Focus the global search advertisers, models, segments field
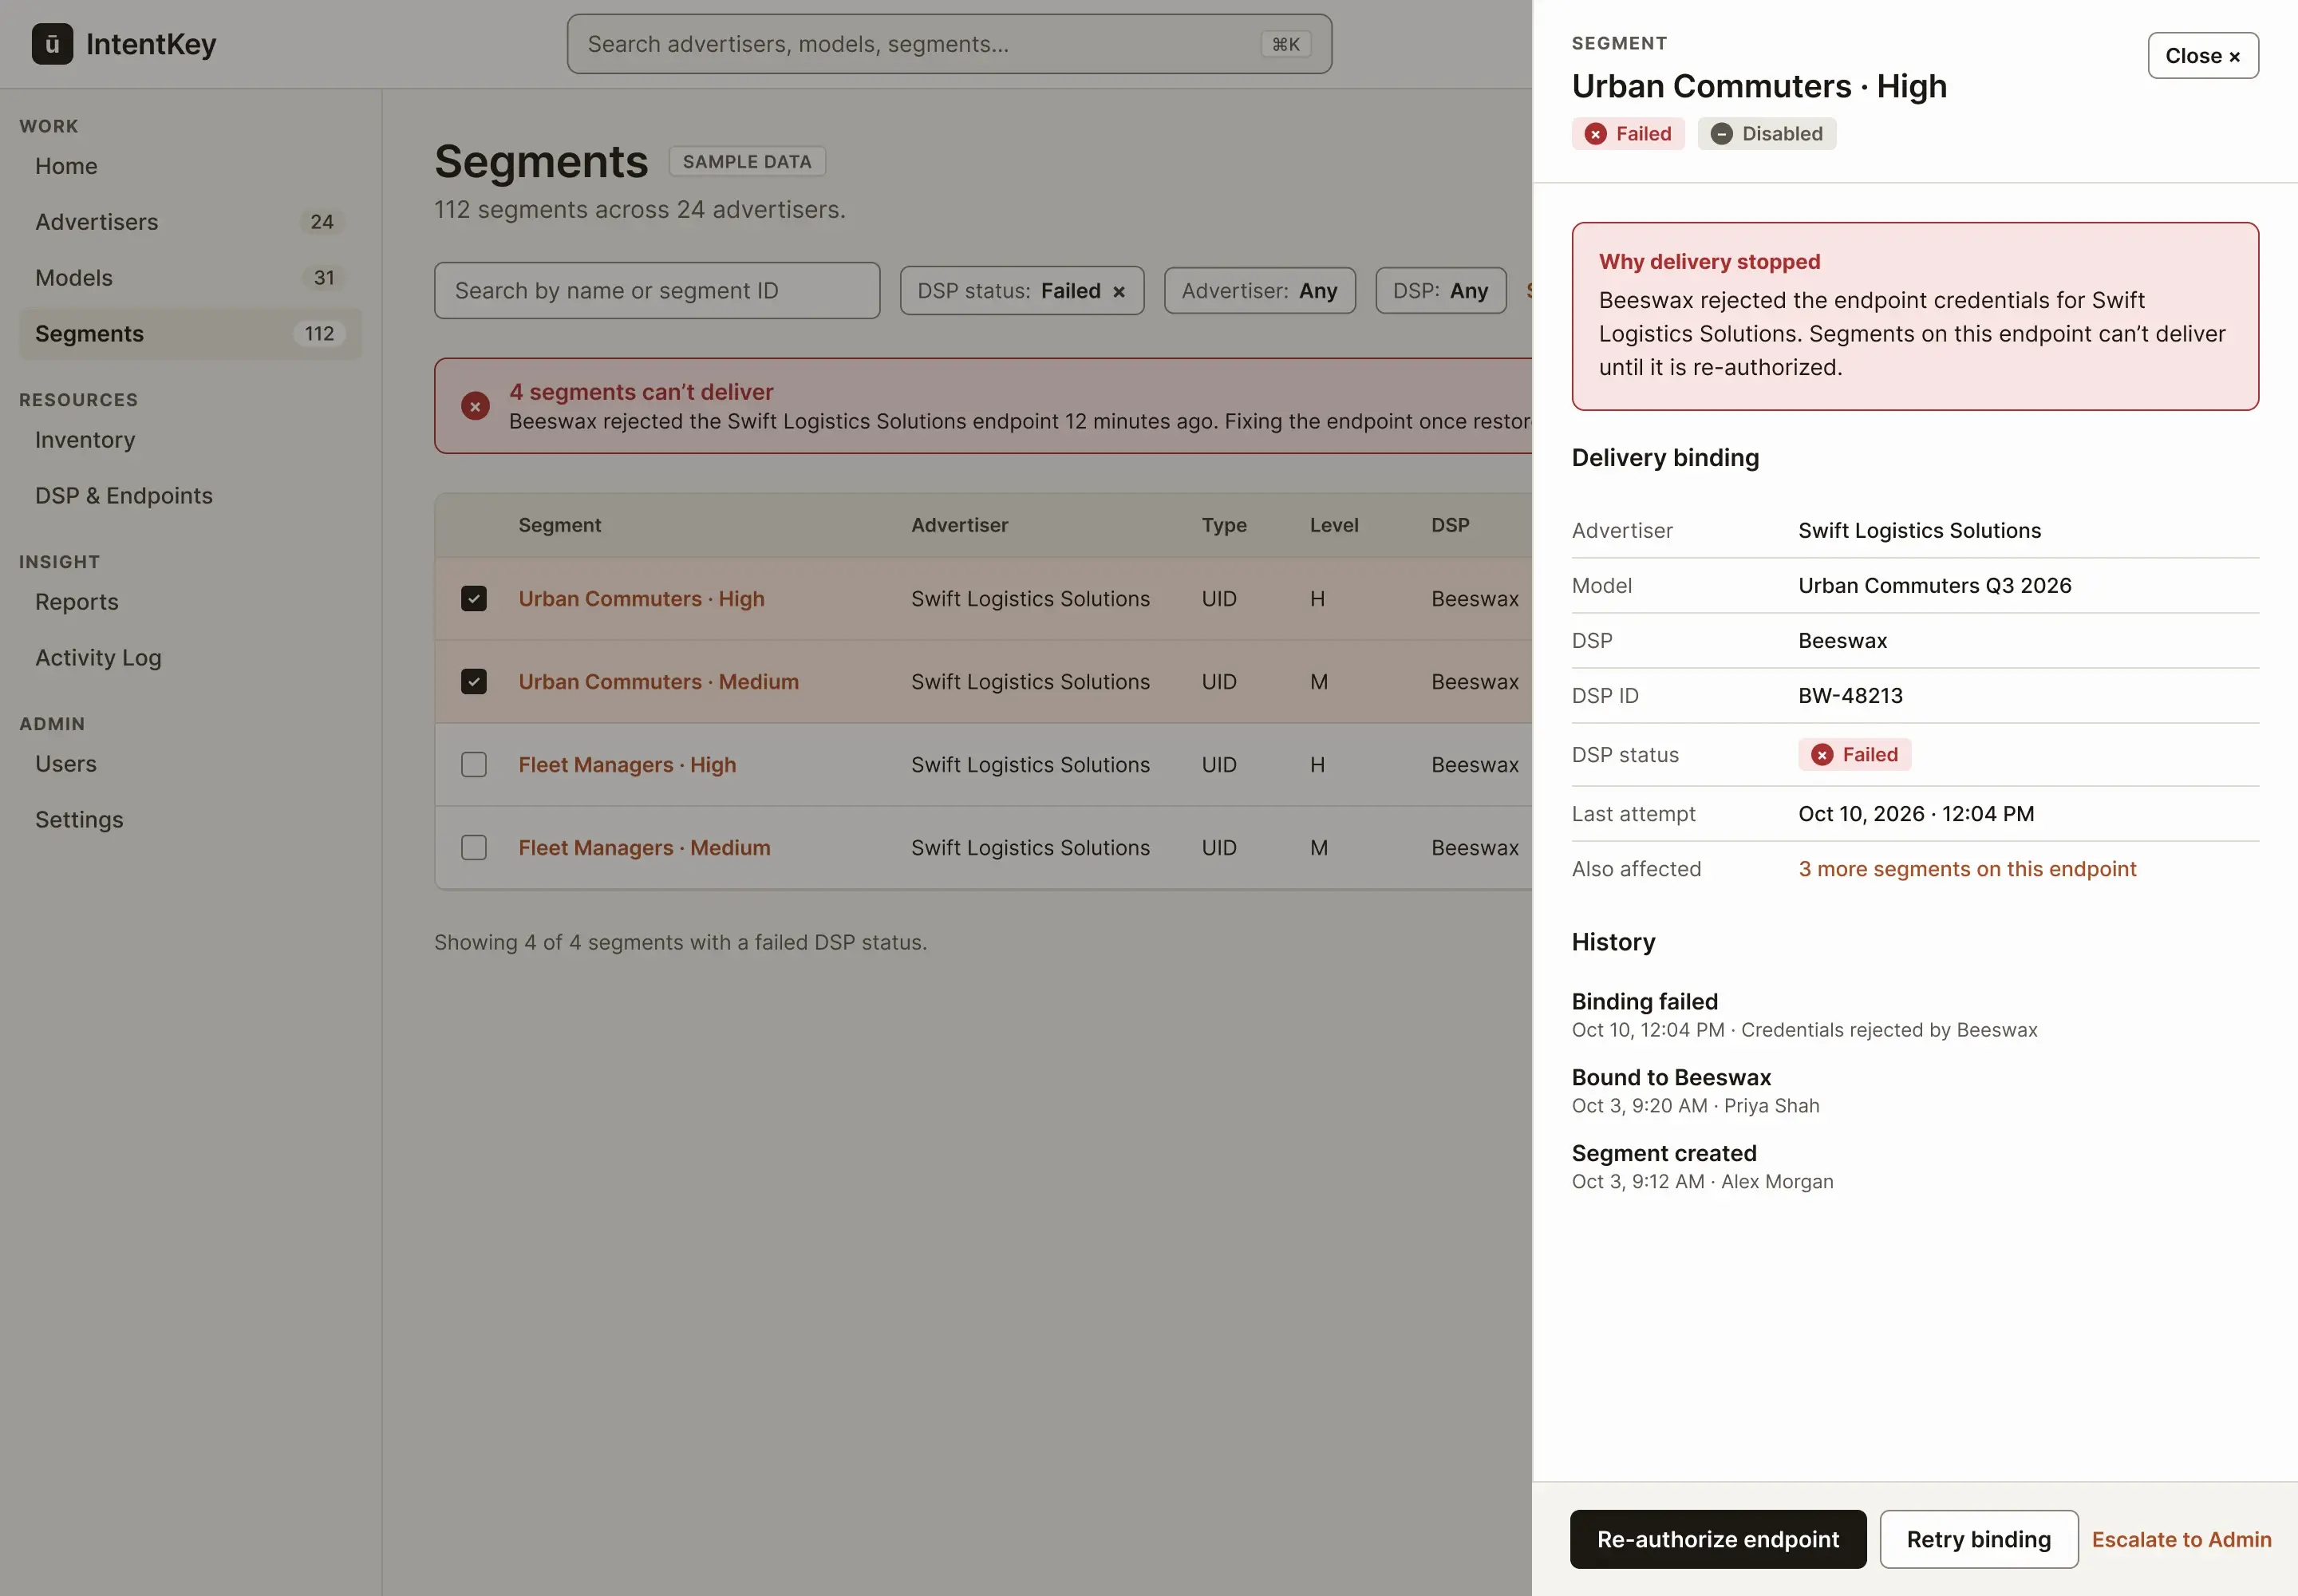Viewport: 2298px width, 1596px height. click(x=949, y=44)
